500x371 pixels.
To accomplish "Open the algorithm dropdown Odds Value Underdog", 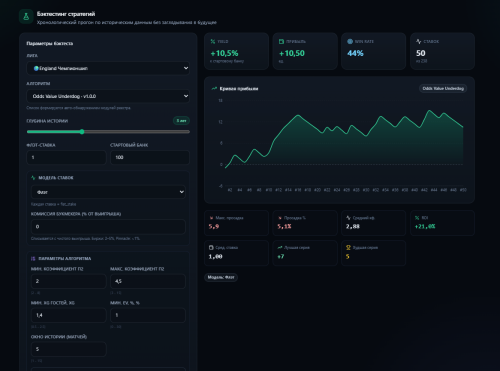I will 108,96.
